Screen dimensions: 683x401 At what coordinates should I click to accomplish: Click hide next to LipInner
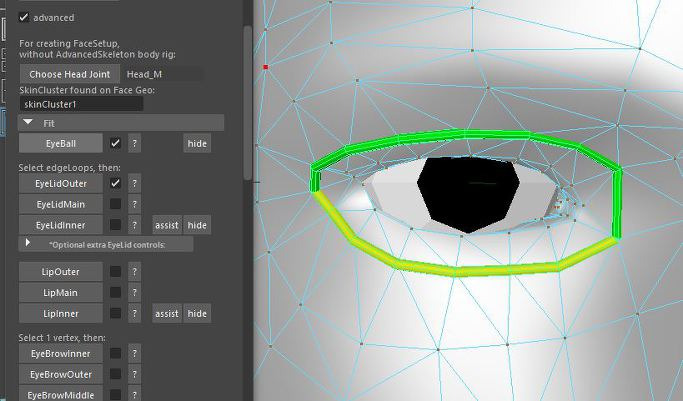tap(197, 313)
